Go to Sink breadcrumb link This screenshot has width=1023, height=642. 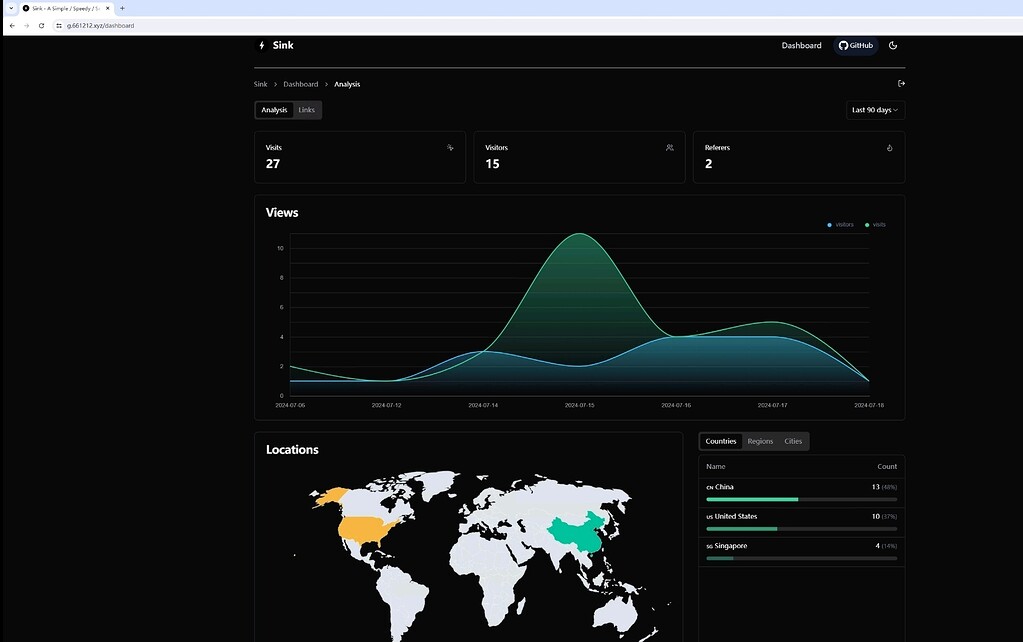click(x=260, y=84)
